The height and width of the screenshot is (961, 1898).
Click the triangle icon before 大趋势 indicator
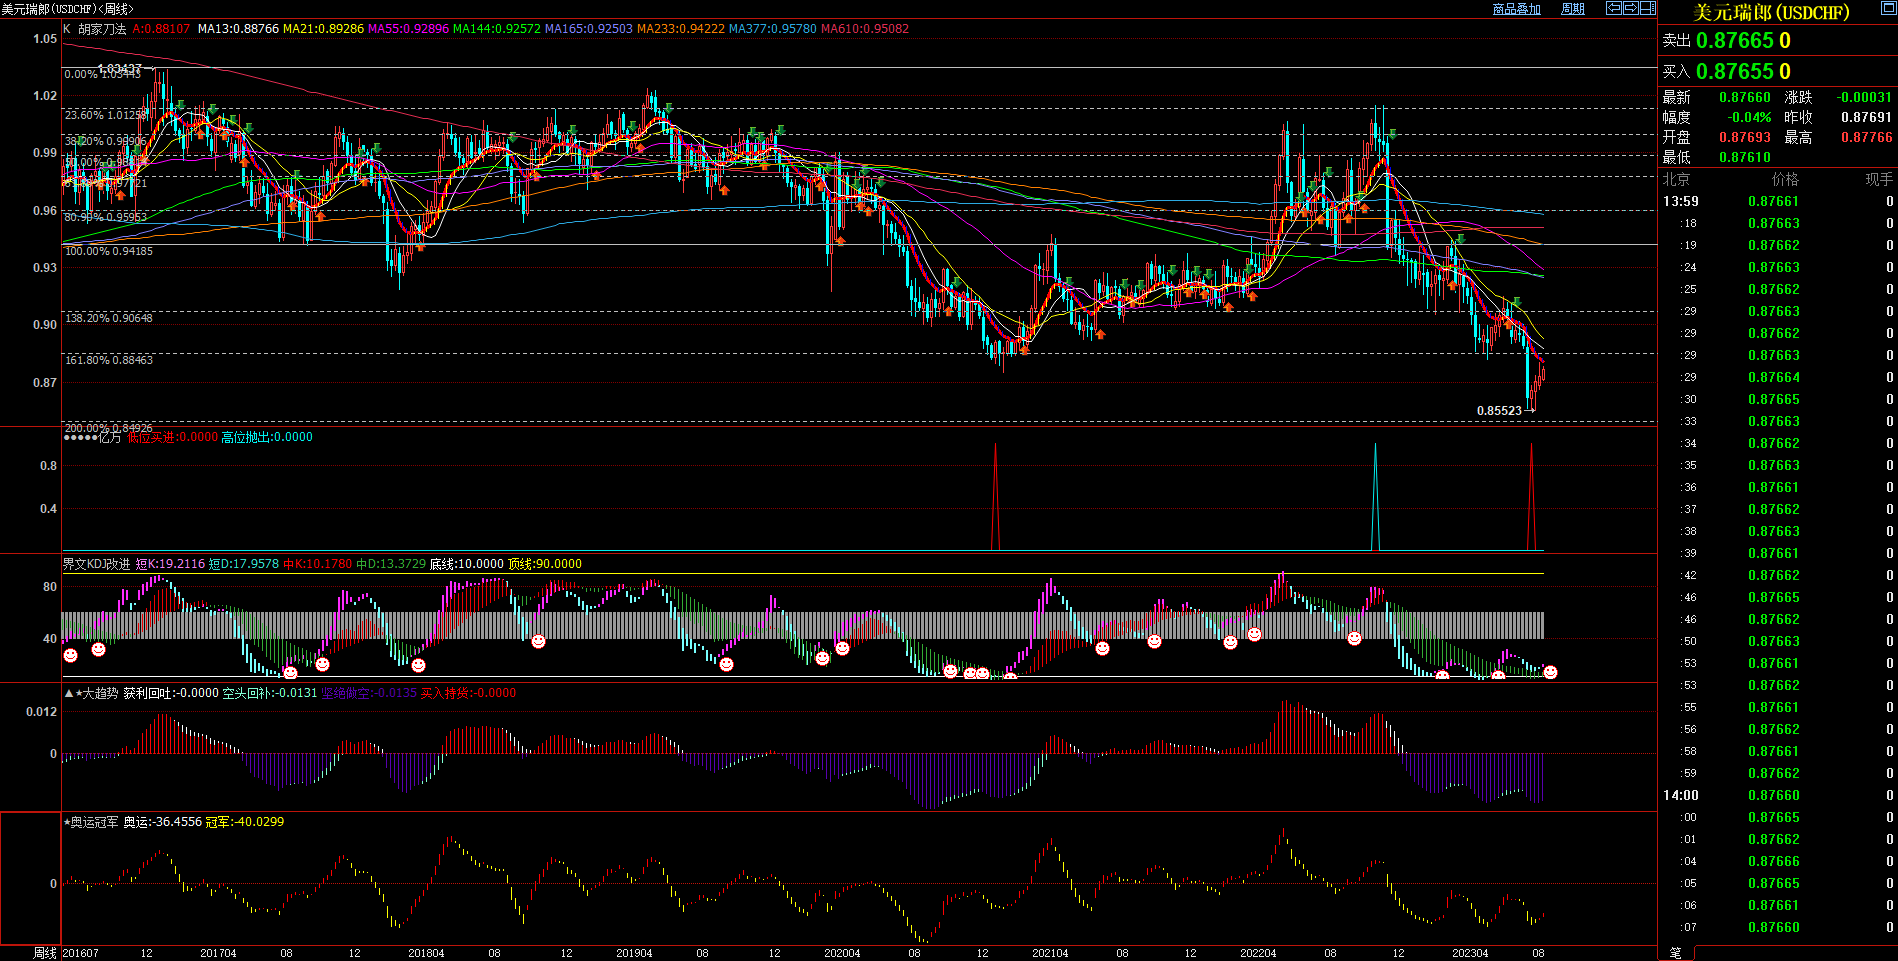[x=69, y=693]
